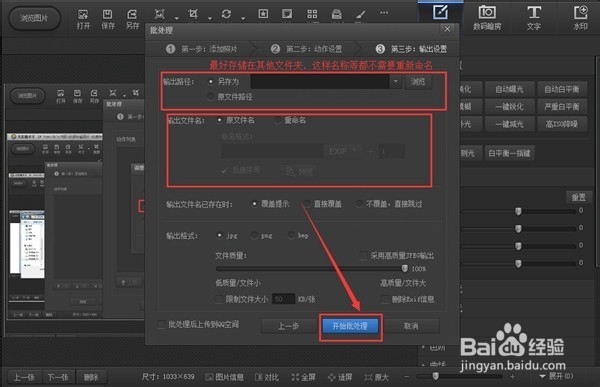Image resolution: width=600 pixels, height=387 pixels.
Task: Click the 自动曝光 auto exposure button
Action: [x=509, y=89]
